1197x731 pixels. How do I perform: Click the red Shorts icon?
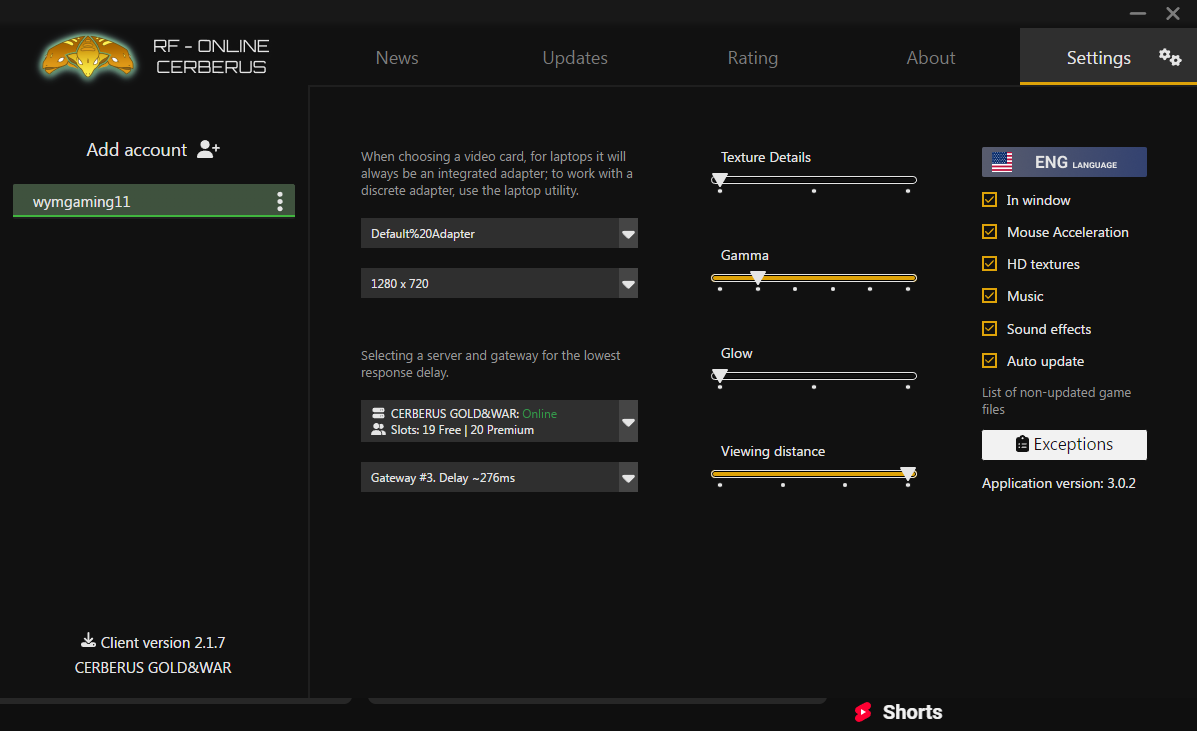click(863, 712)
